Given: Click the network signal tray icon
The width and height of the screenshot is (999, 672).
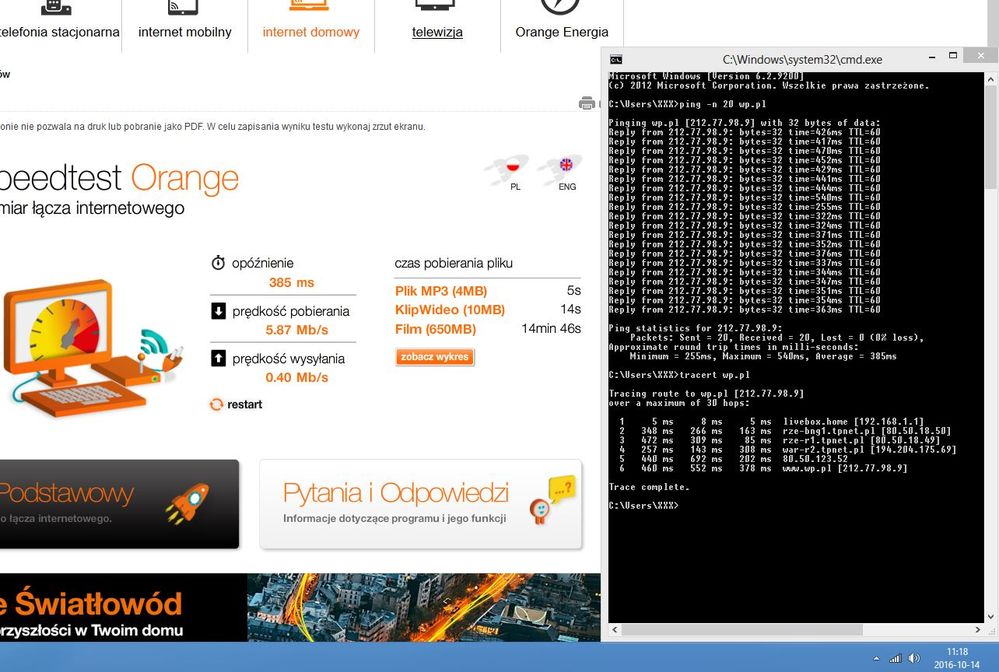Looking at the screenshot, I should [x=896, y=658].
